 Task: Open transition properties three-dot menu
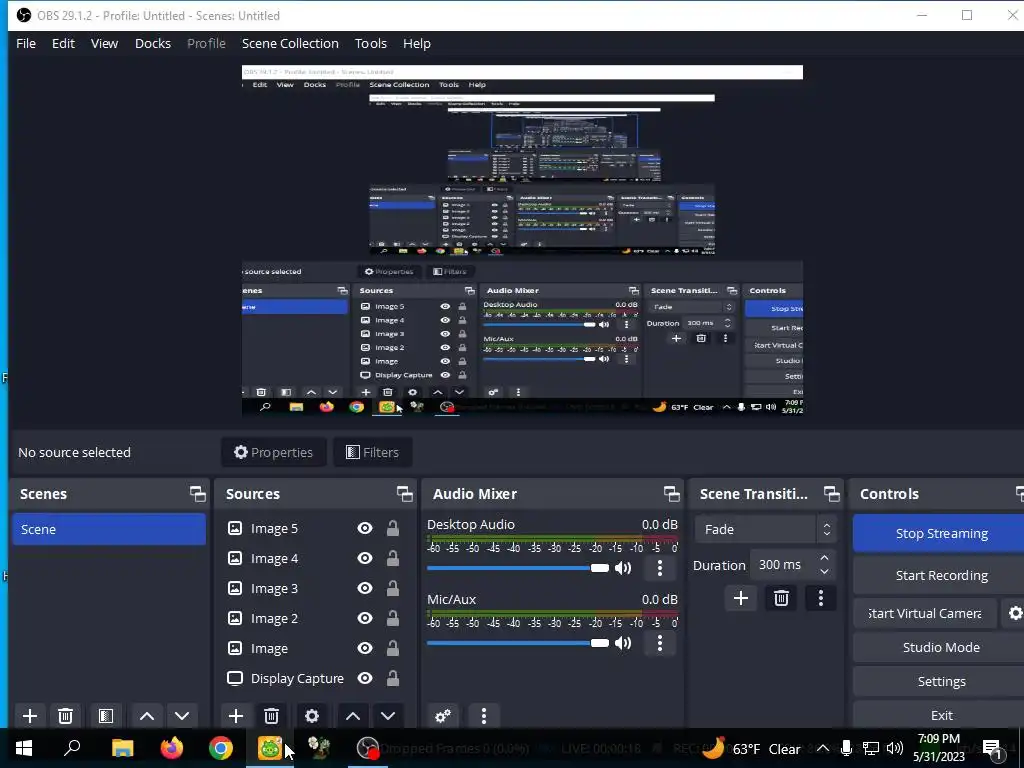821,598
